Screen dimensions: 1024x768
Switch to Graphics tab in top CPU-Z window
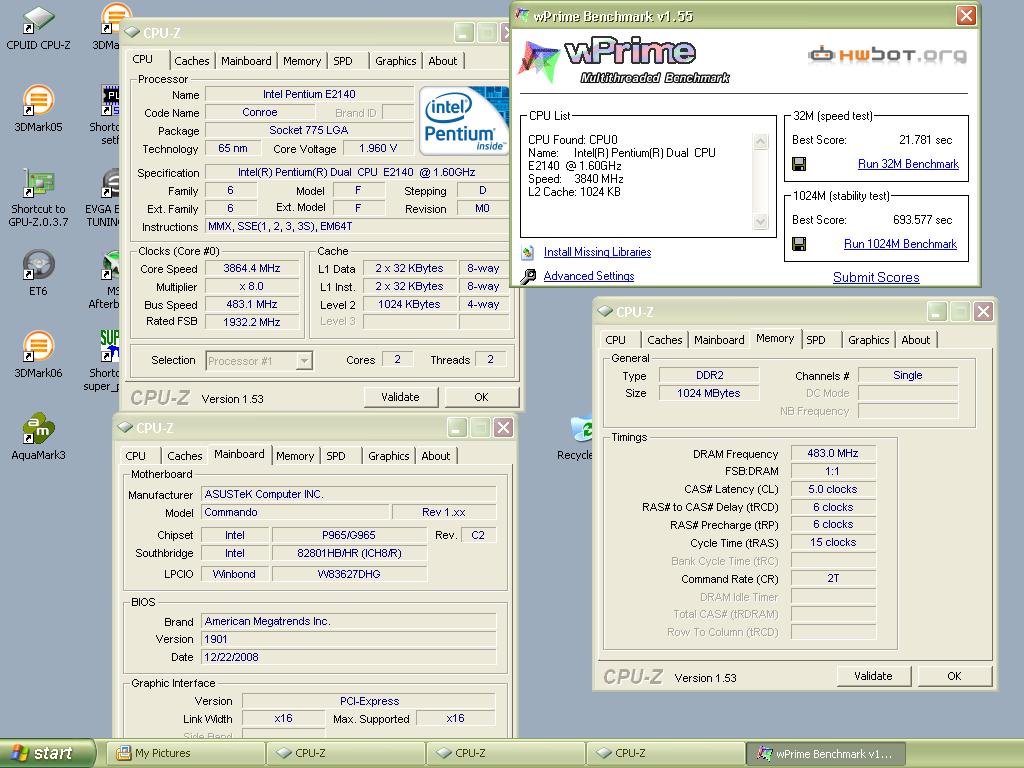[395, 61]
